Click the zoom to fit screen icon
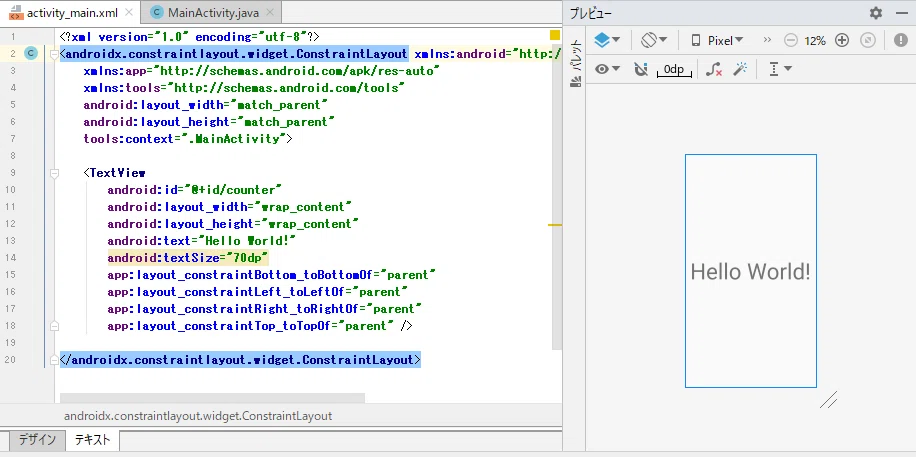 point(869,40)
